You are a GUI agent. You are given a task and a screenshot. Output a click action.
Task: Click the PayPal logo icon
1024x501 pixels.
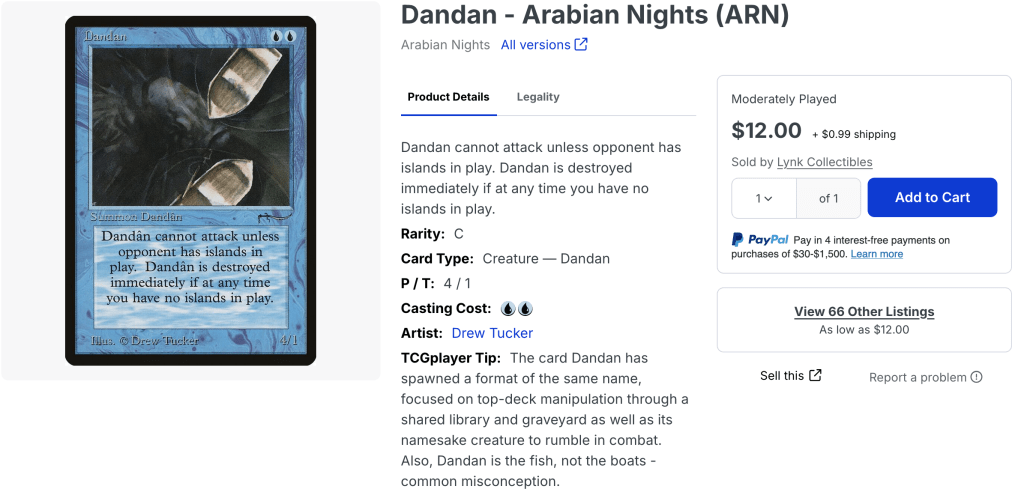[738, 240]
